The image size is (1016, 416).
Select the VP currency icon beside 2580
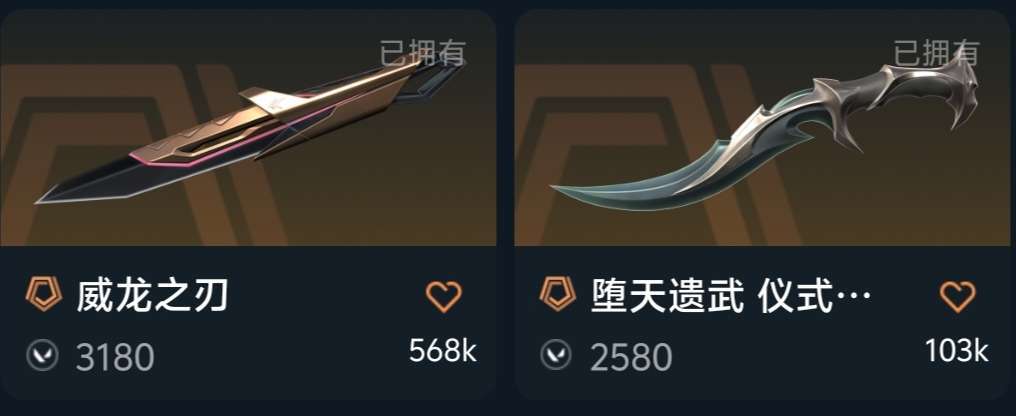pyautogui.click(x=557, y=356)
